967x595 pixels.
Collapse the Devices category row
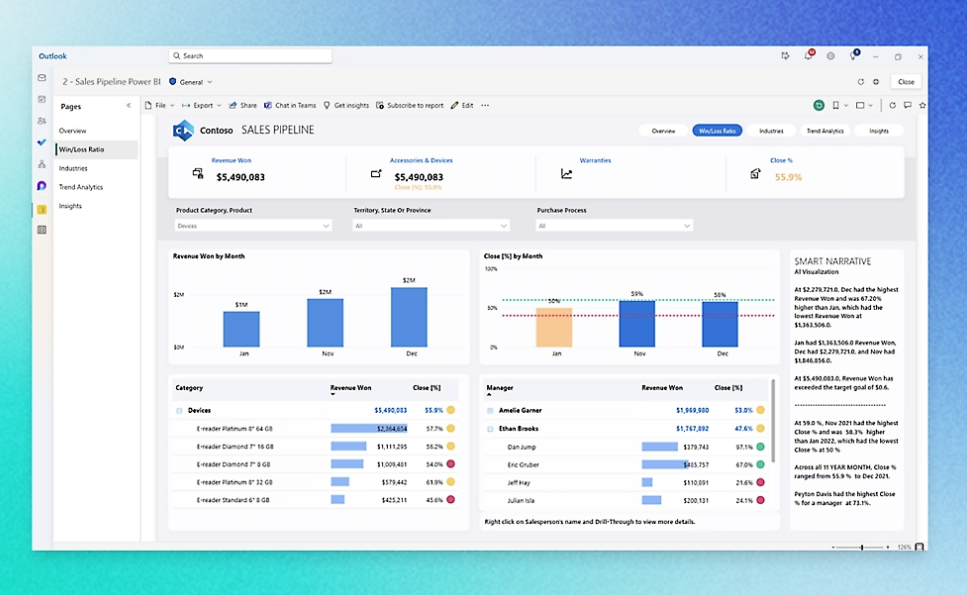pos(180,411)
